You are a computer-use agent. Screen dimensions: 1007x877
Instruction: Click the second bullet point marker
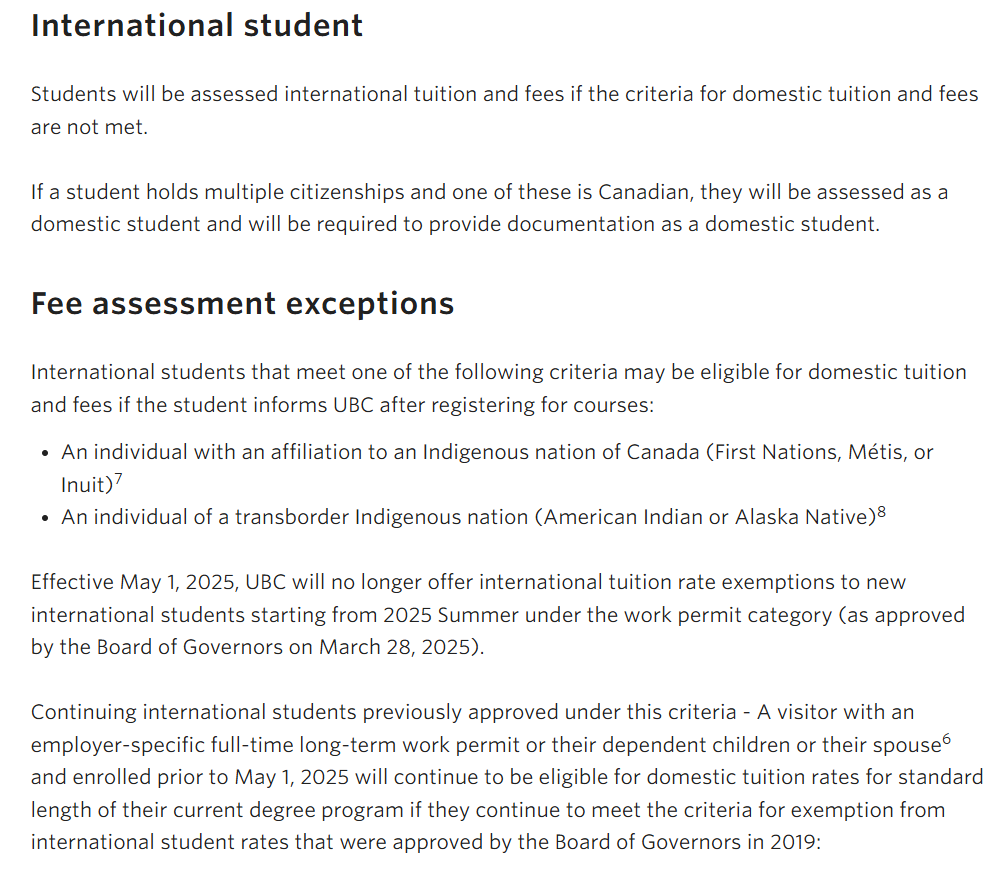pyautogui.click(x=46, y=519)
